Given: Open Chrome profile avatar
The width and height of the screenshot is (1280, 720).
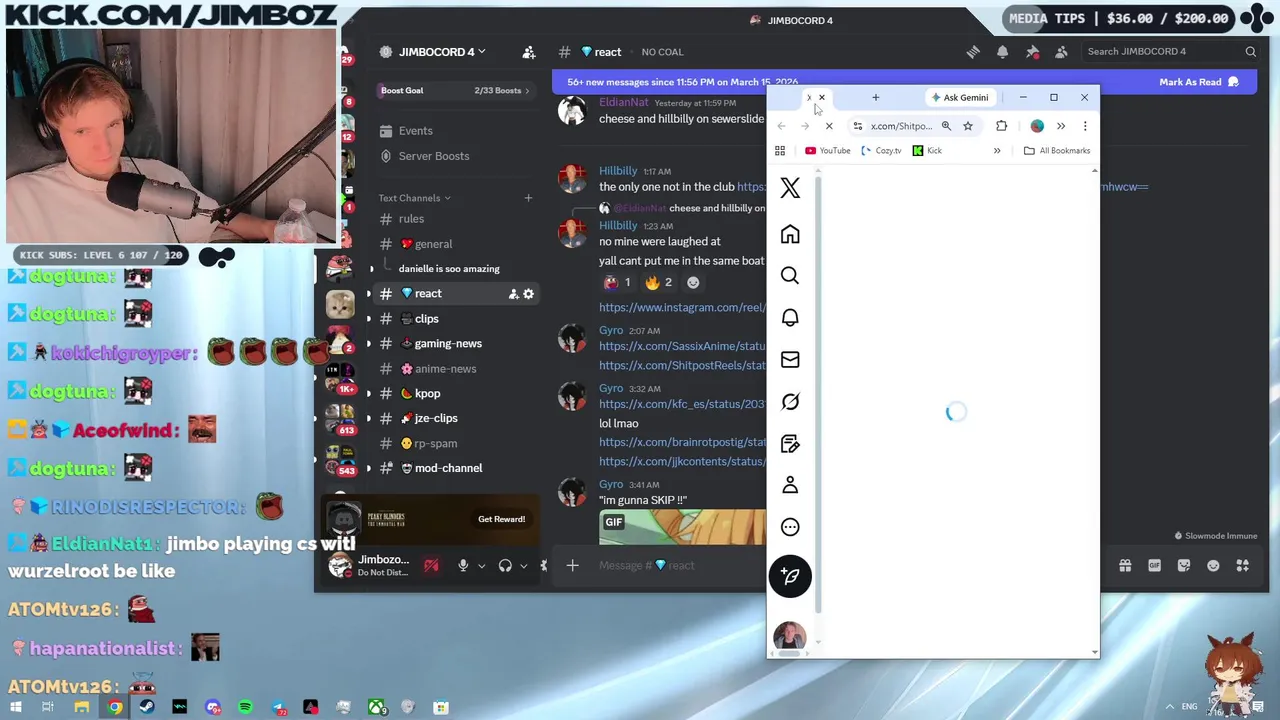Looking at the screenshot, I should [x=1037, y=126].
